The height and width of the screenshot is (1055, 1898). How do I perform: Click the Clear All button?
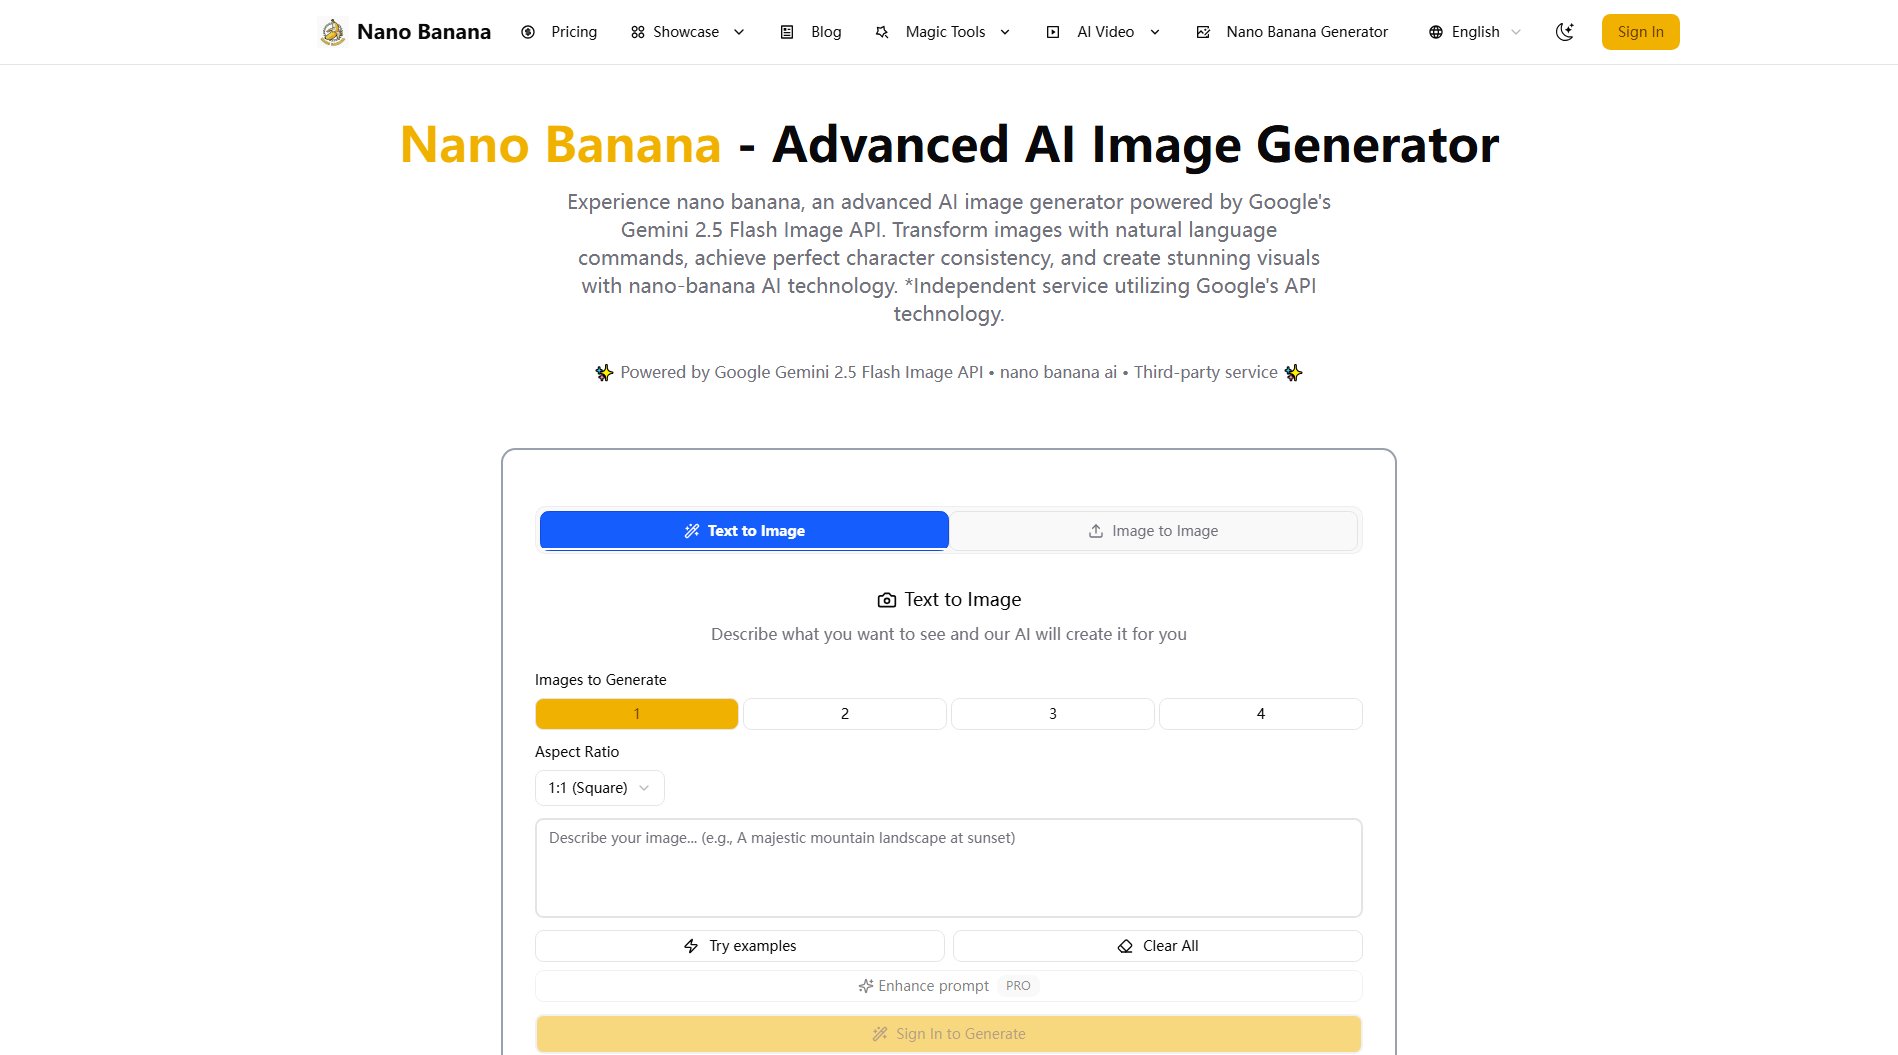(x=1157, y=946)
